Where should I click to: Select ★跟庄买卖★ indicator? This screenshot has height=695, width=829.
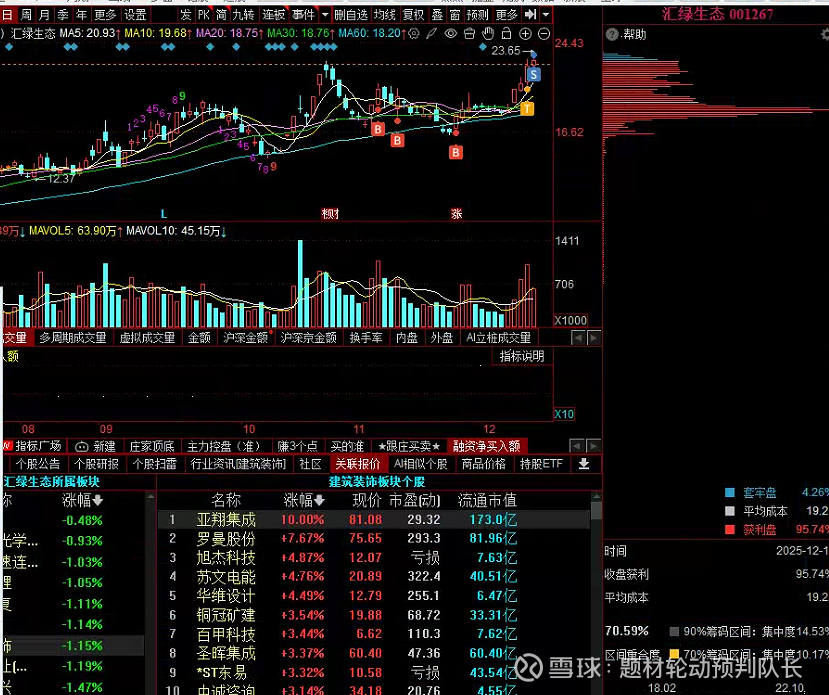[x=409, y=446]
